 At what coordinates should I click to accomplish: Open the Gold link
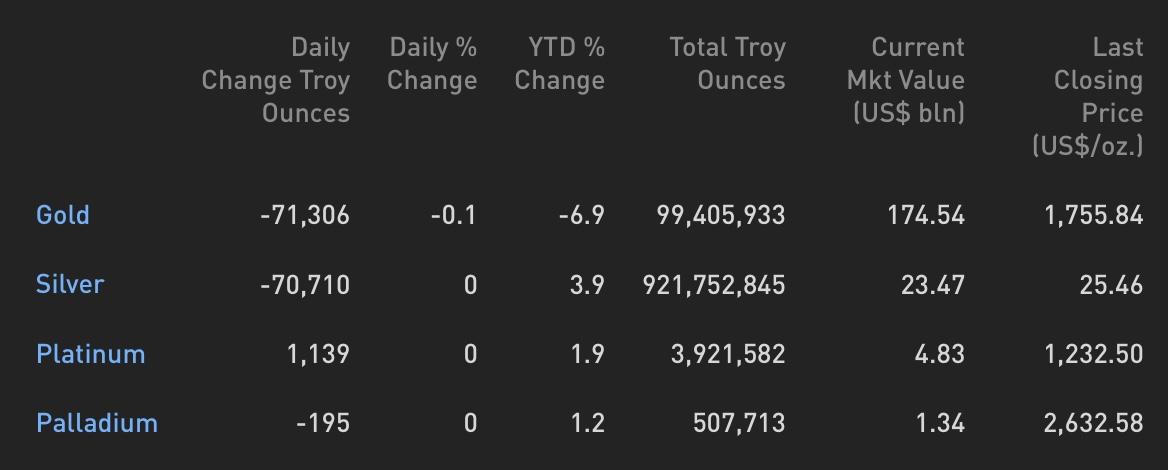(x=63, y=215)
